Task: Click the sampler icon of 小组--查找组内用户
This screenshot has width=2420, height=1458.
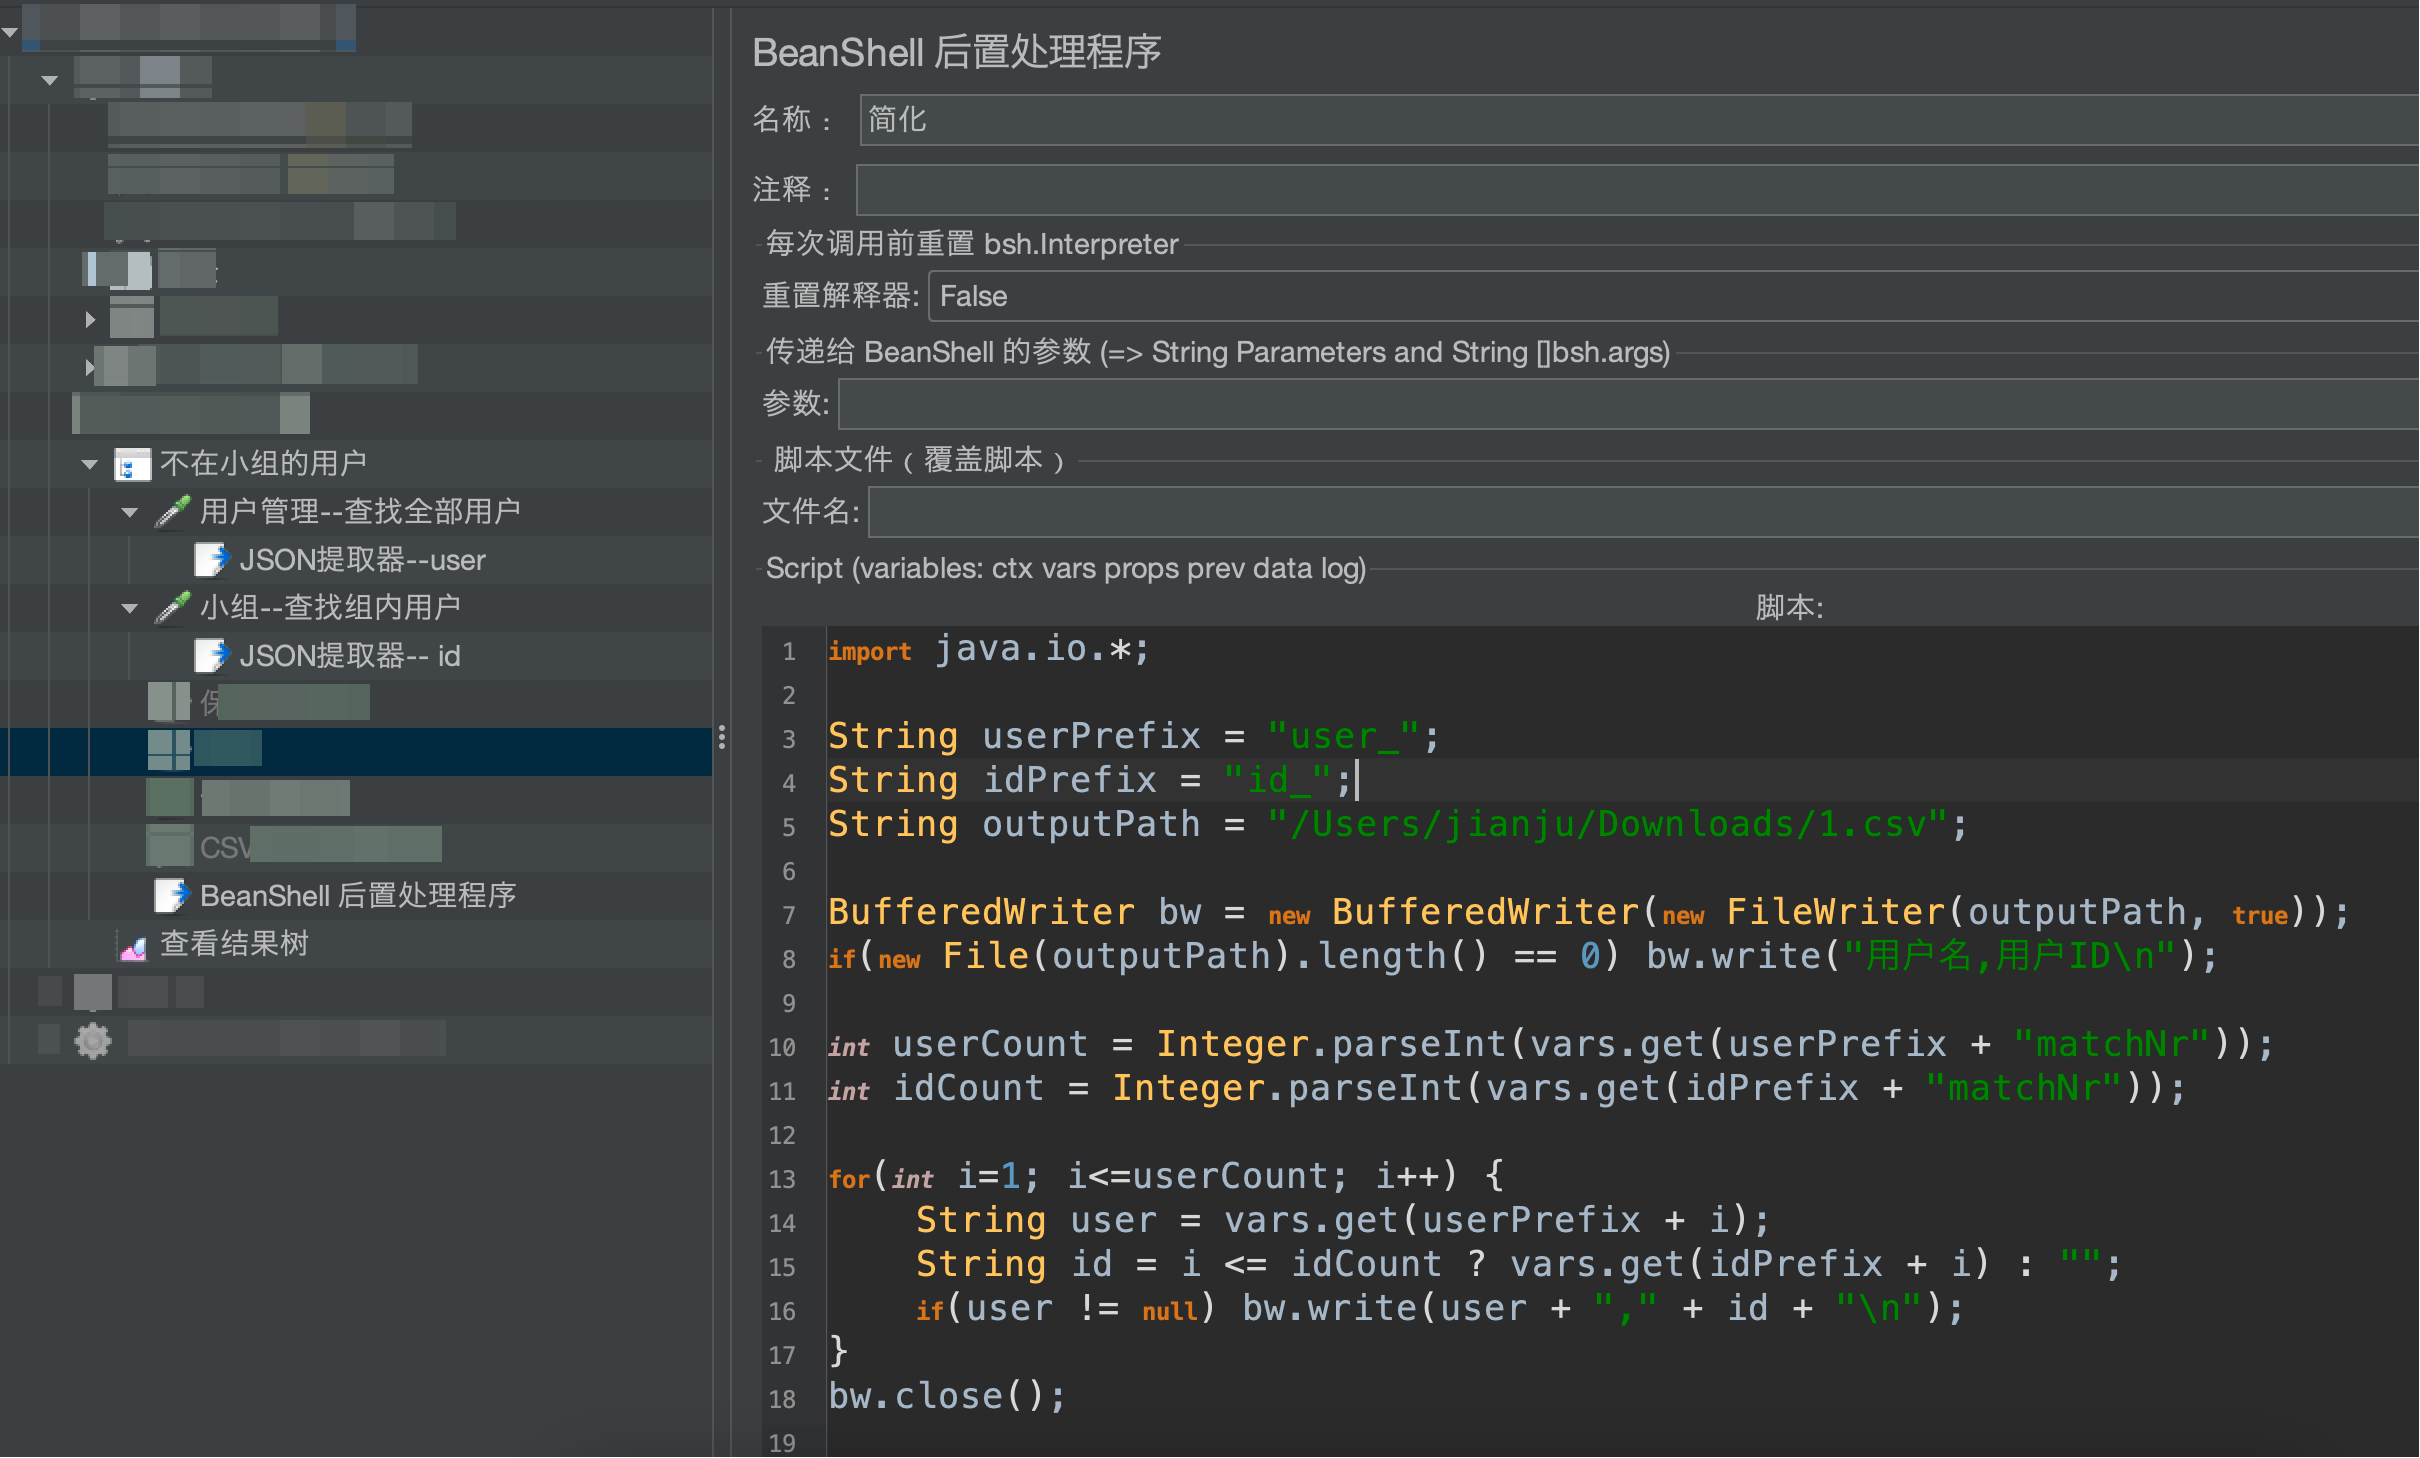Action: tap(172, 607)
